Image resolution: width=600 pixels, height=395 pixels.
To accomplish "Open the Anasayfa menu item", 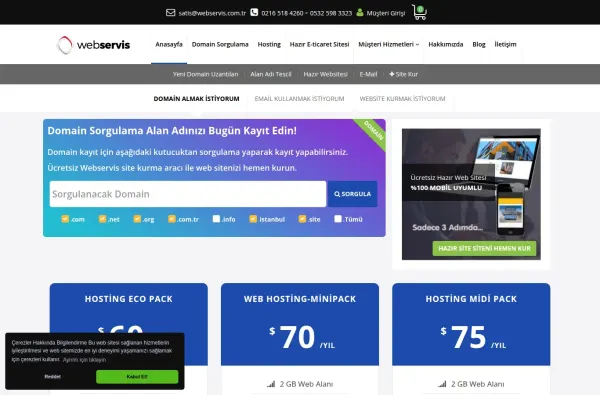I will click(x=169, y=44).
